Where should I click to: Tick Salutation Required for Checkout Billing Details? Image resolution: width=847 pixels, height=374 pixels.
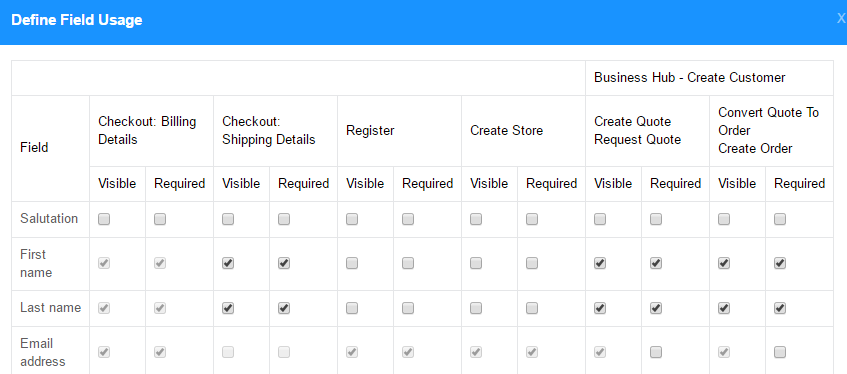[160, 219]
